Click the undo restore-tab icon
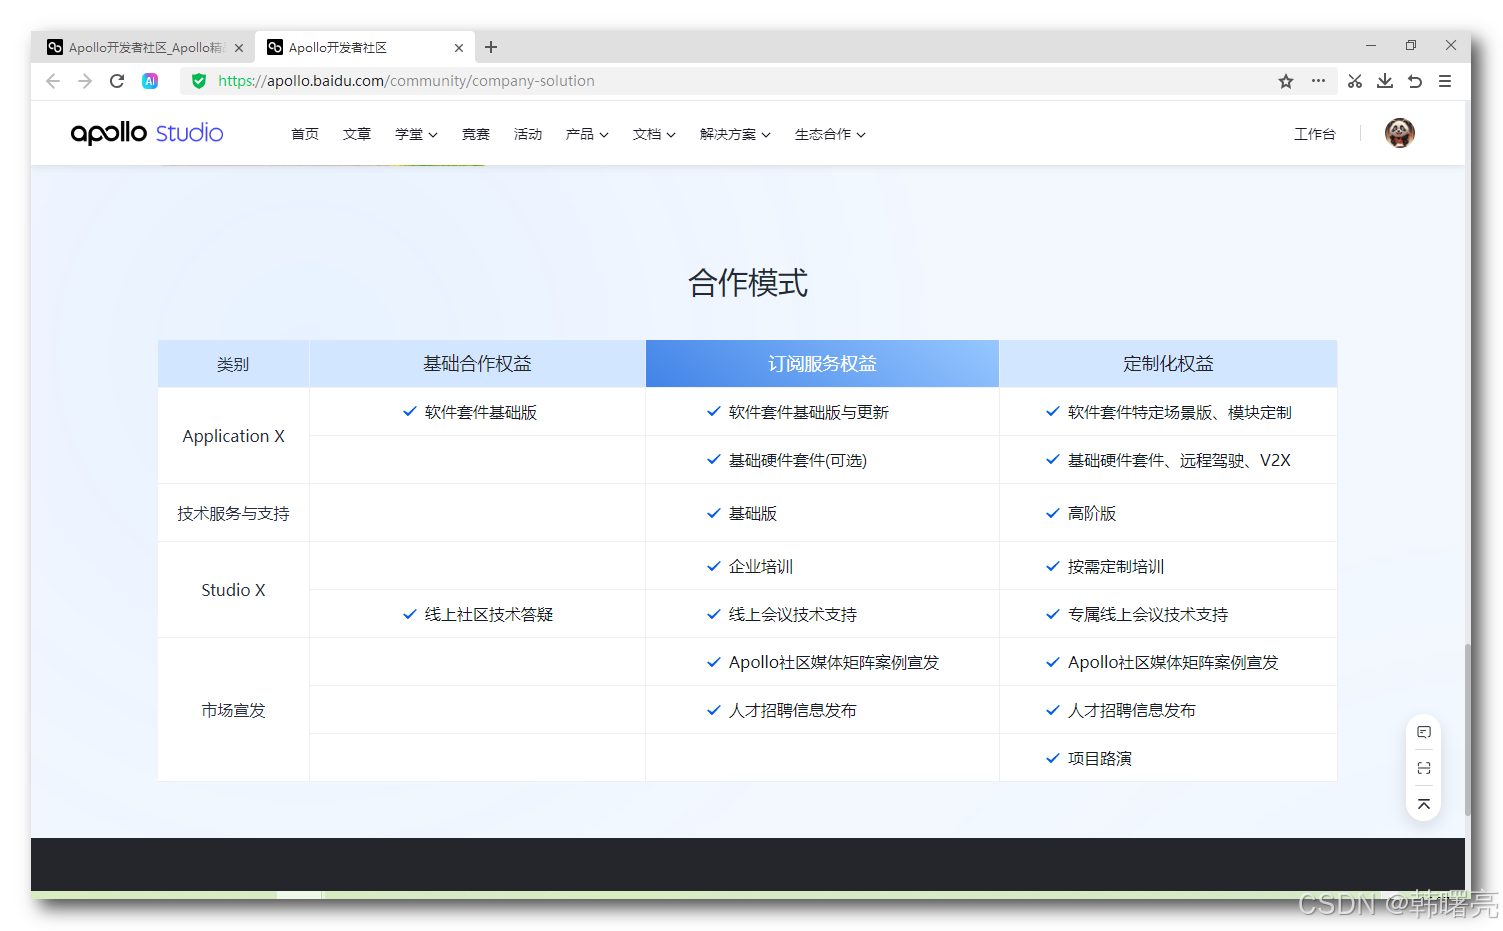Viewport: 1503px width, 931px height. click(x=1415, y=81)
